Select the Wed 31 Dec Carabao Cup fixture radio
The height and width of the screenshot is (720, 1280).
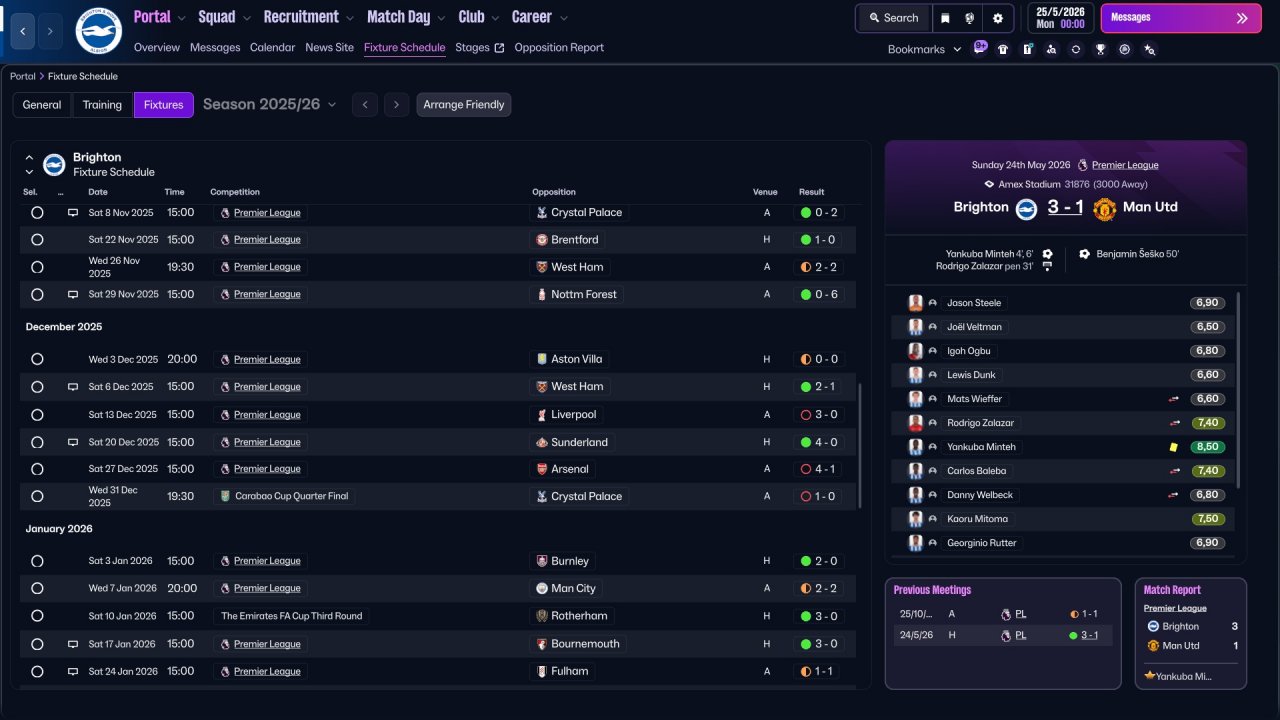(37, 496)
